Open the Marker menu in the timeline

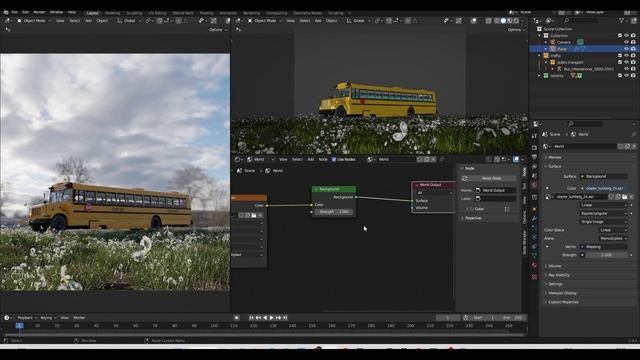[79, 318]
